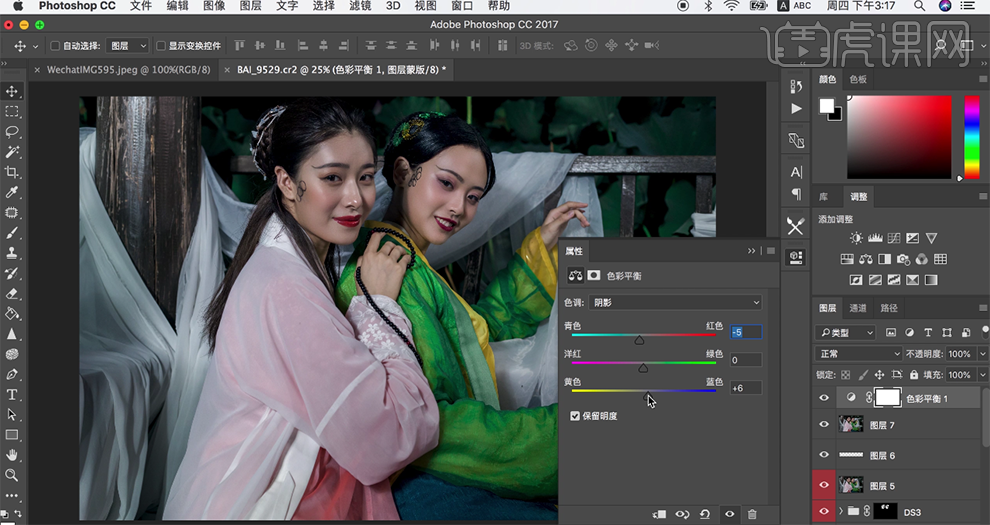
Task: Enable the 自动选择 checkbox
Action: [x=55, y=46]
